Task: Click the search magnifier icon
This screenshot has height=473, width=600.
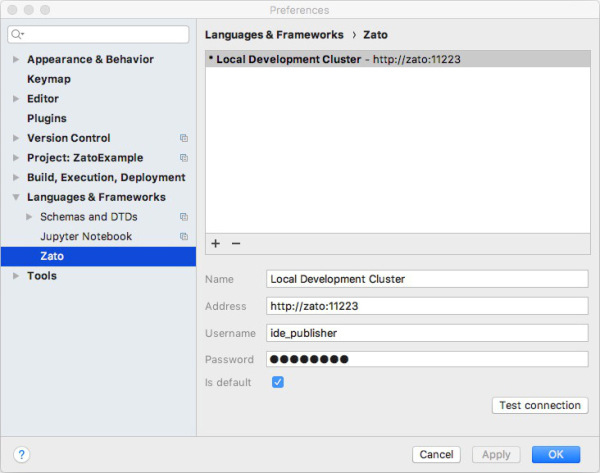Action: coord(17,34)
